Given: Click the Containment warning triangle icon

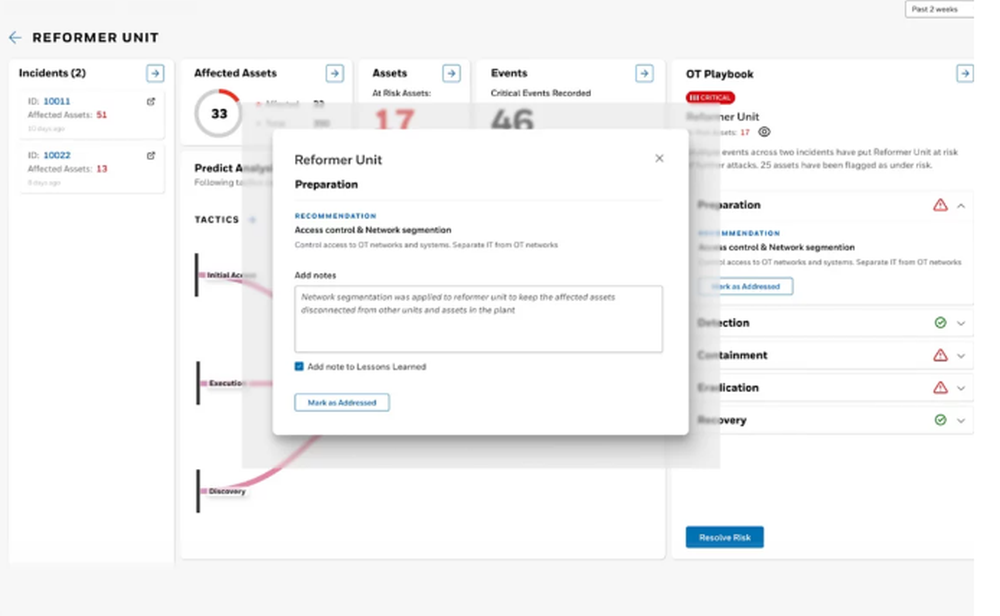Looking at the screenshot, I should tap(940, 355).
